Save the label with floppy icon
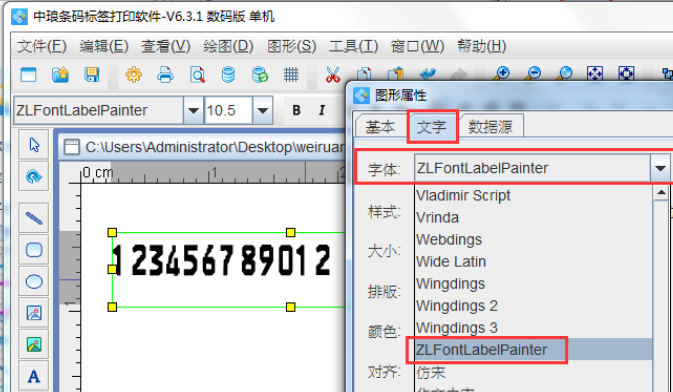The width and height of the screenshot is (673, 392). (x=91, y=75)
